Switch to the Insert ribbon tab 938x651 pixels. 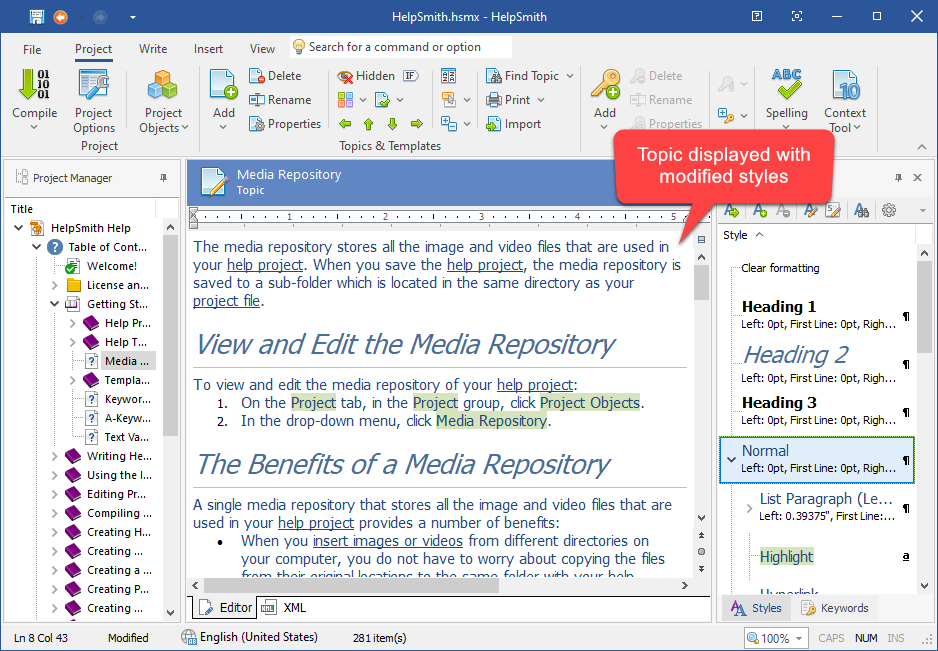coord(208,49)
